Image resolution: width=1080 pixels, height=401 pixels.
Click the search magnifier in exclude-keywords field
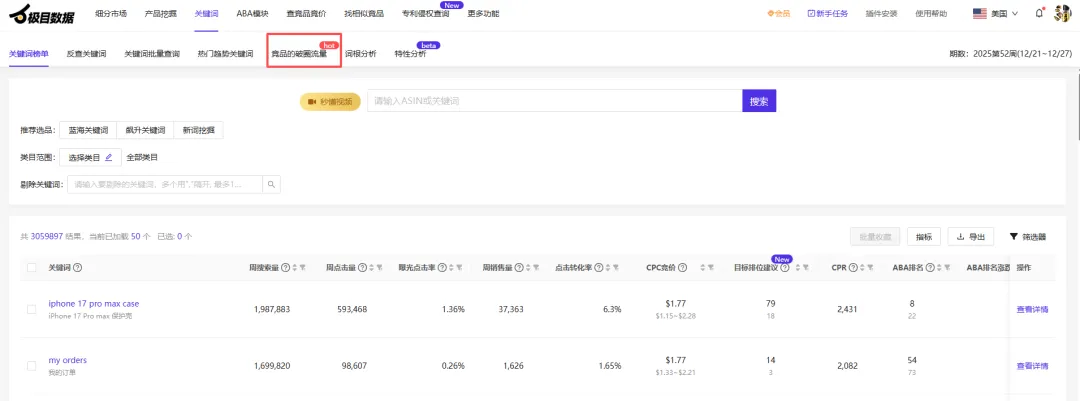point(271,184)
